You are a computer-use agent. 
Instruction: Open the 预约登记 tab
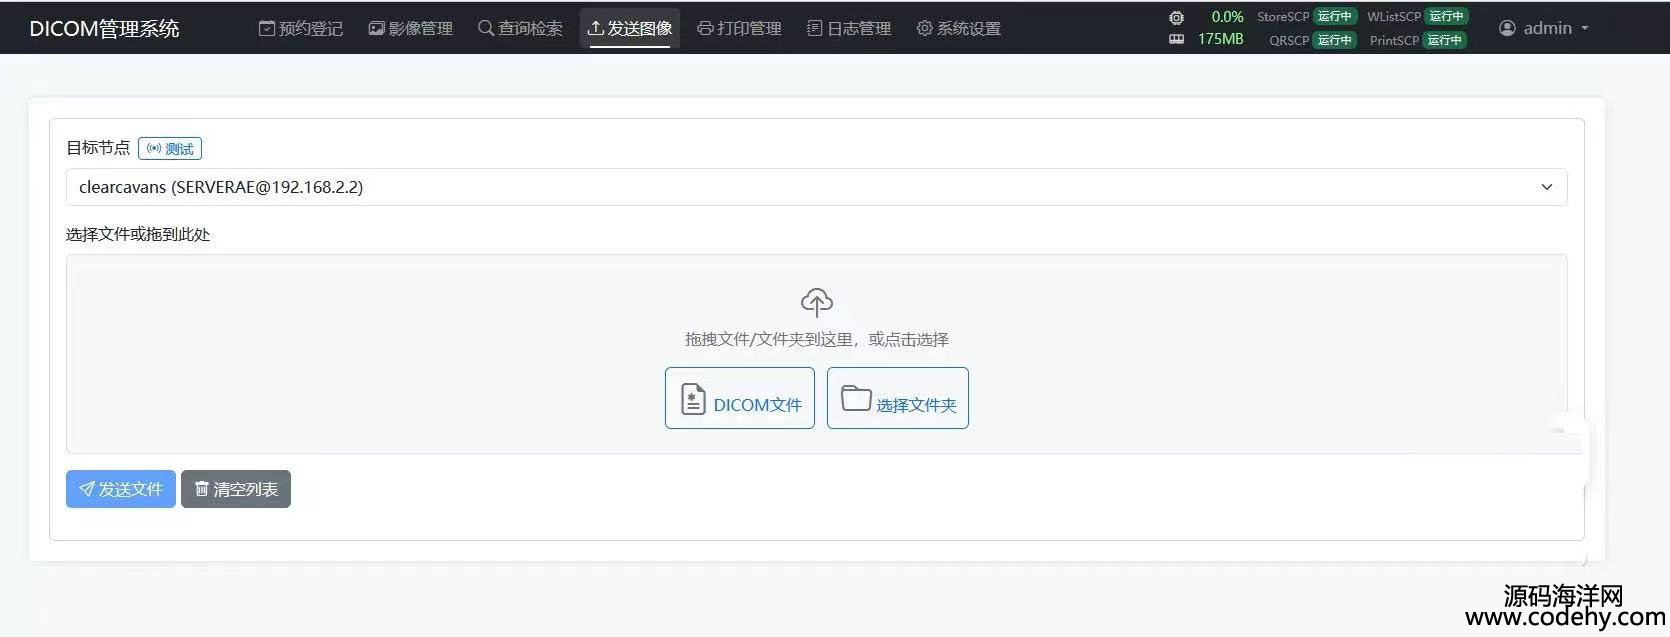[300, 28]
